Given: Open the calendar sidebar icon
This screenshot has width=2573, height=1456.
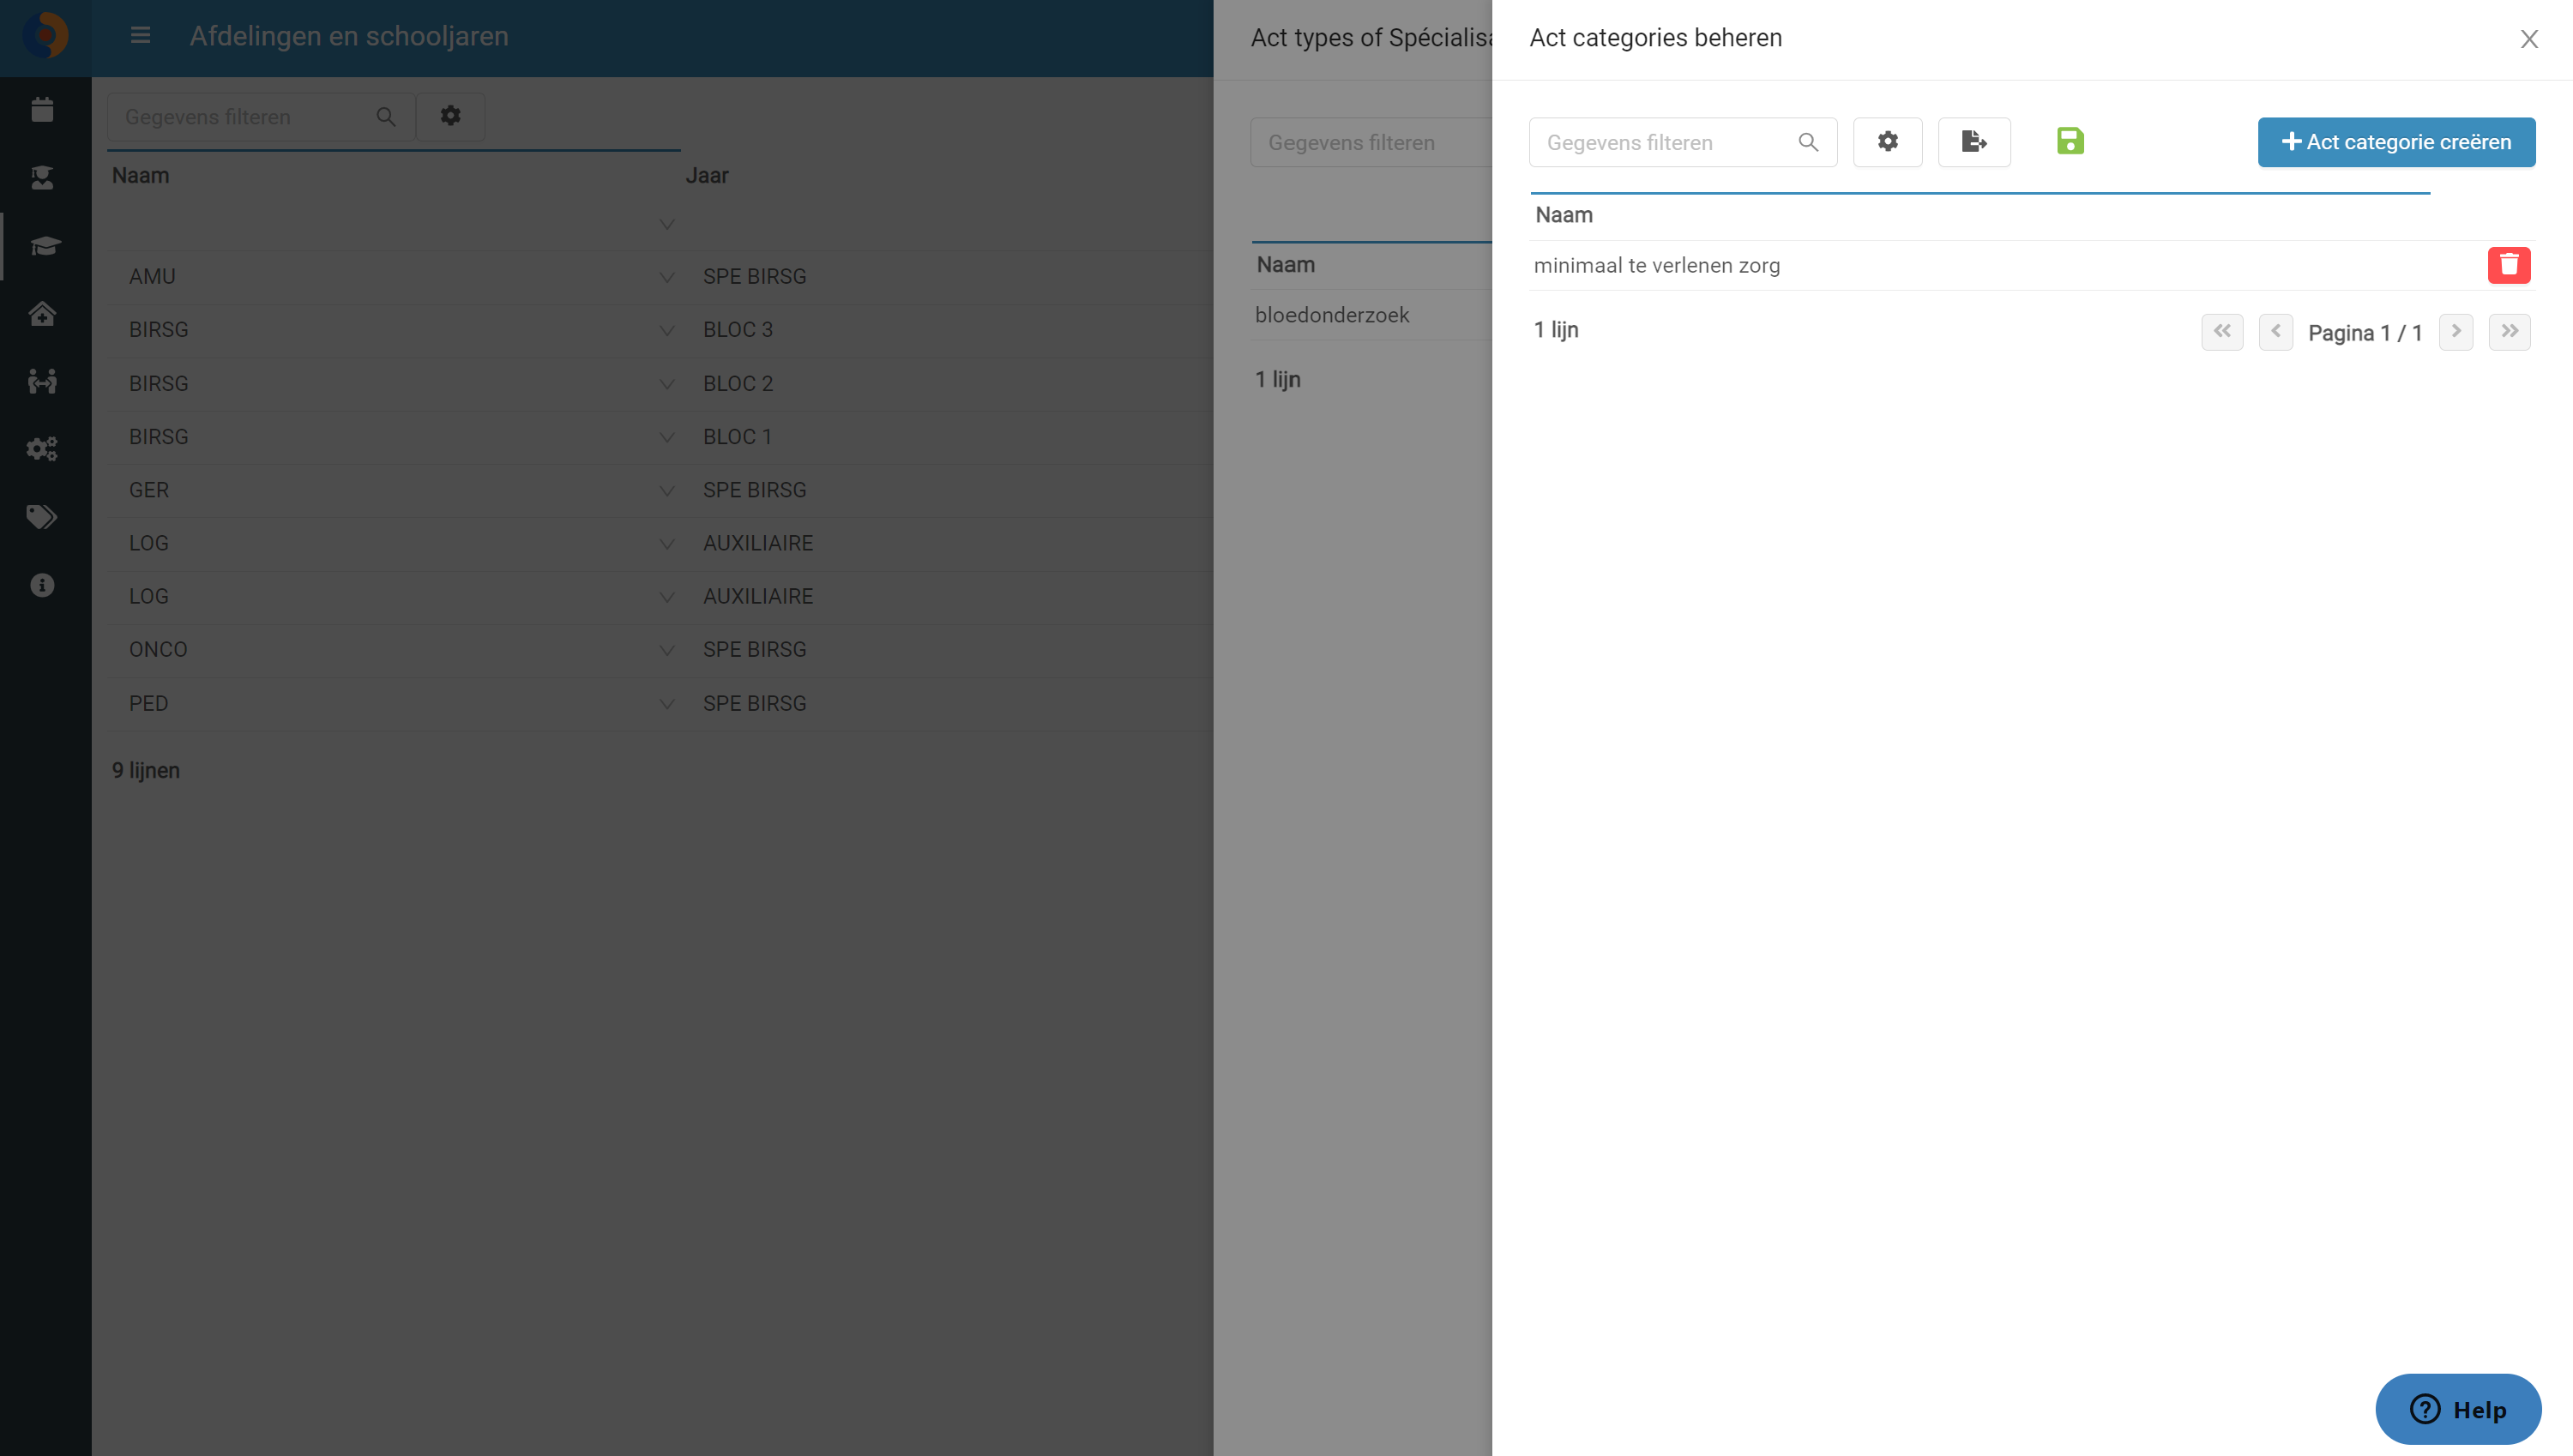Looking at the screenshot, I should [42, 109].
